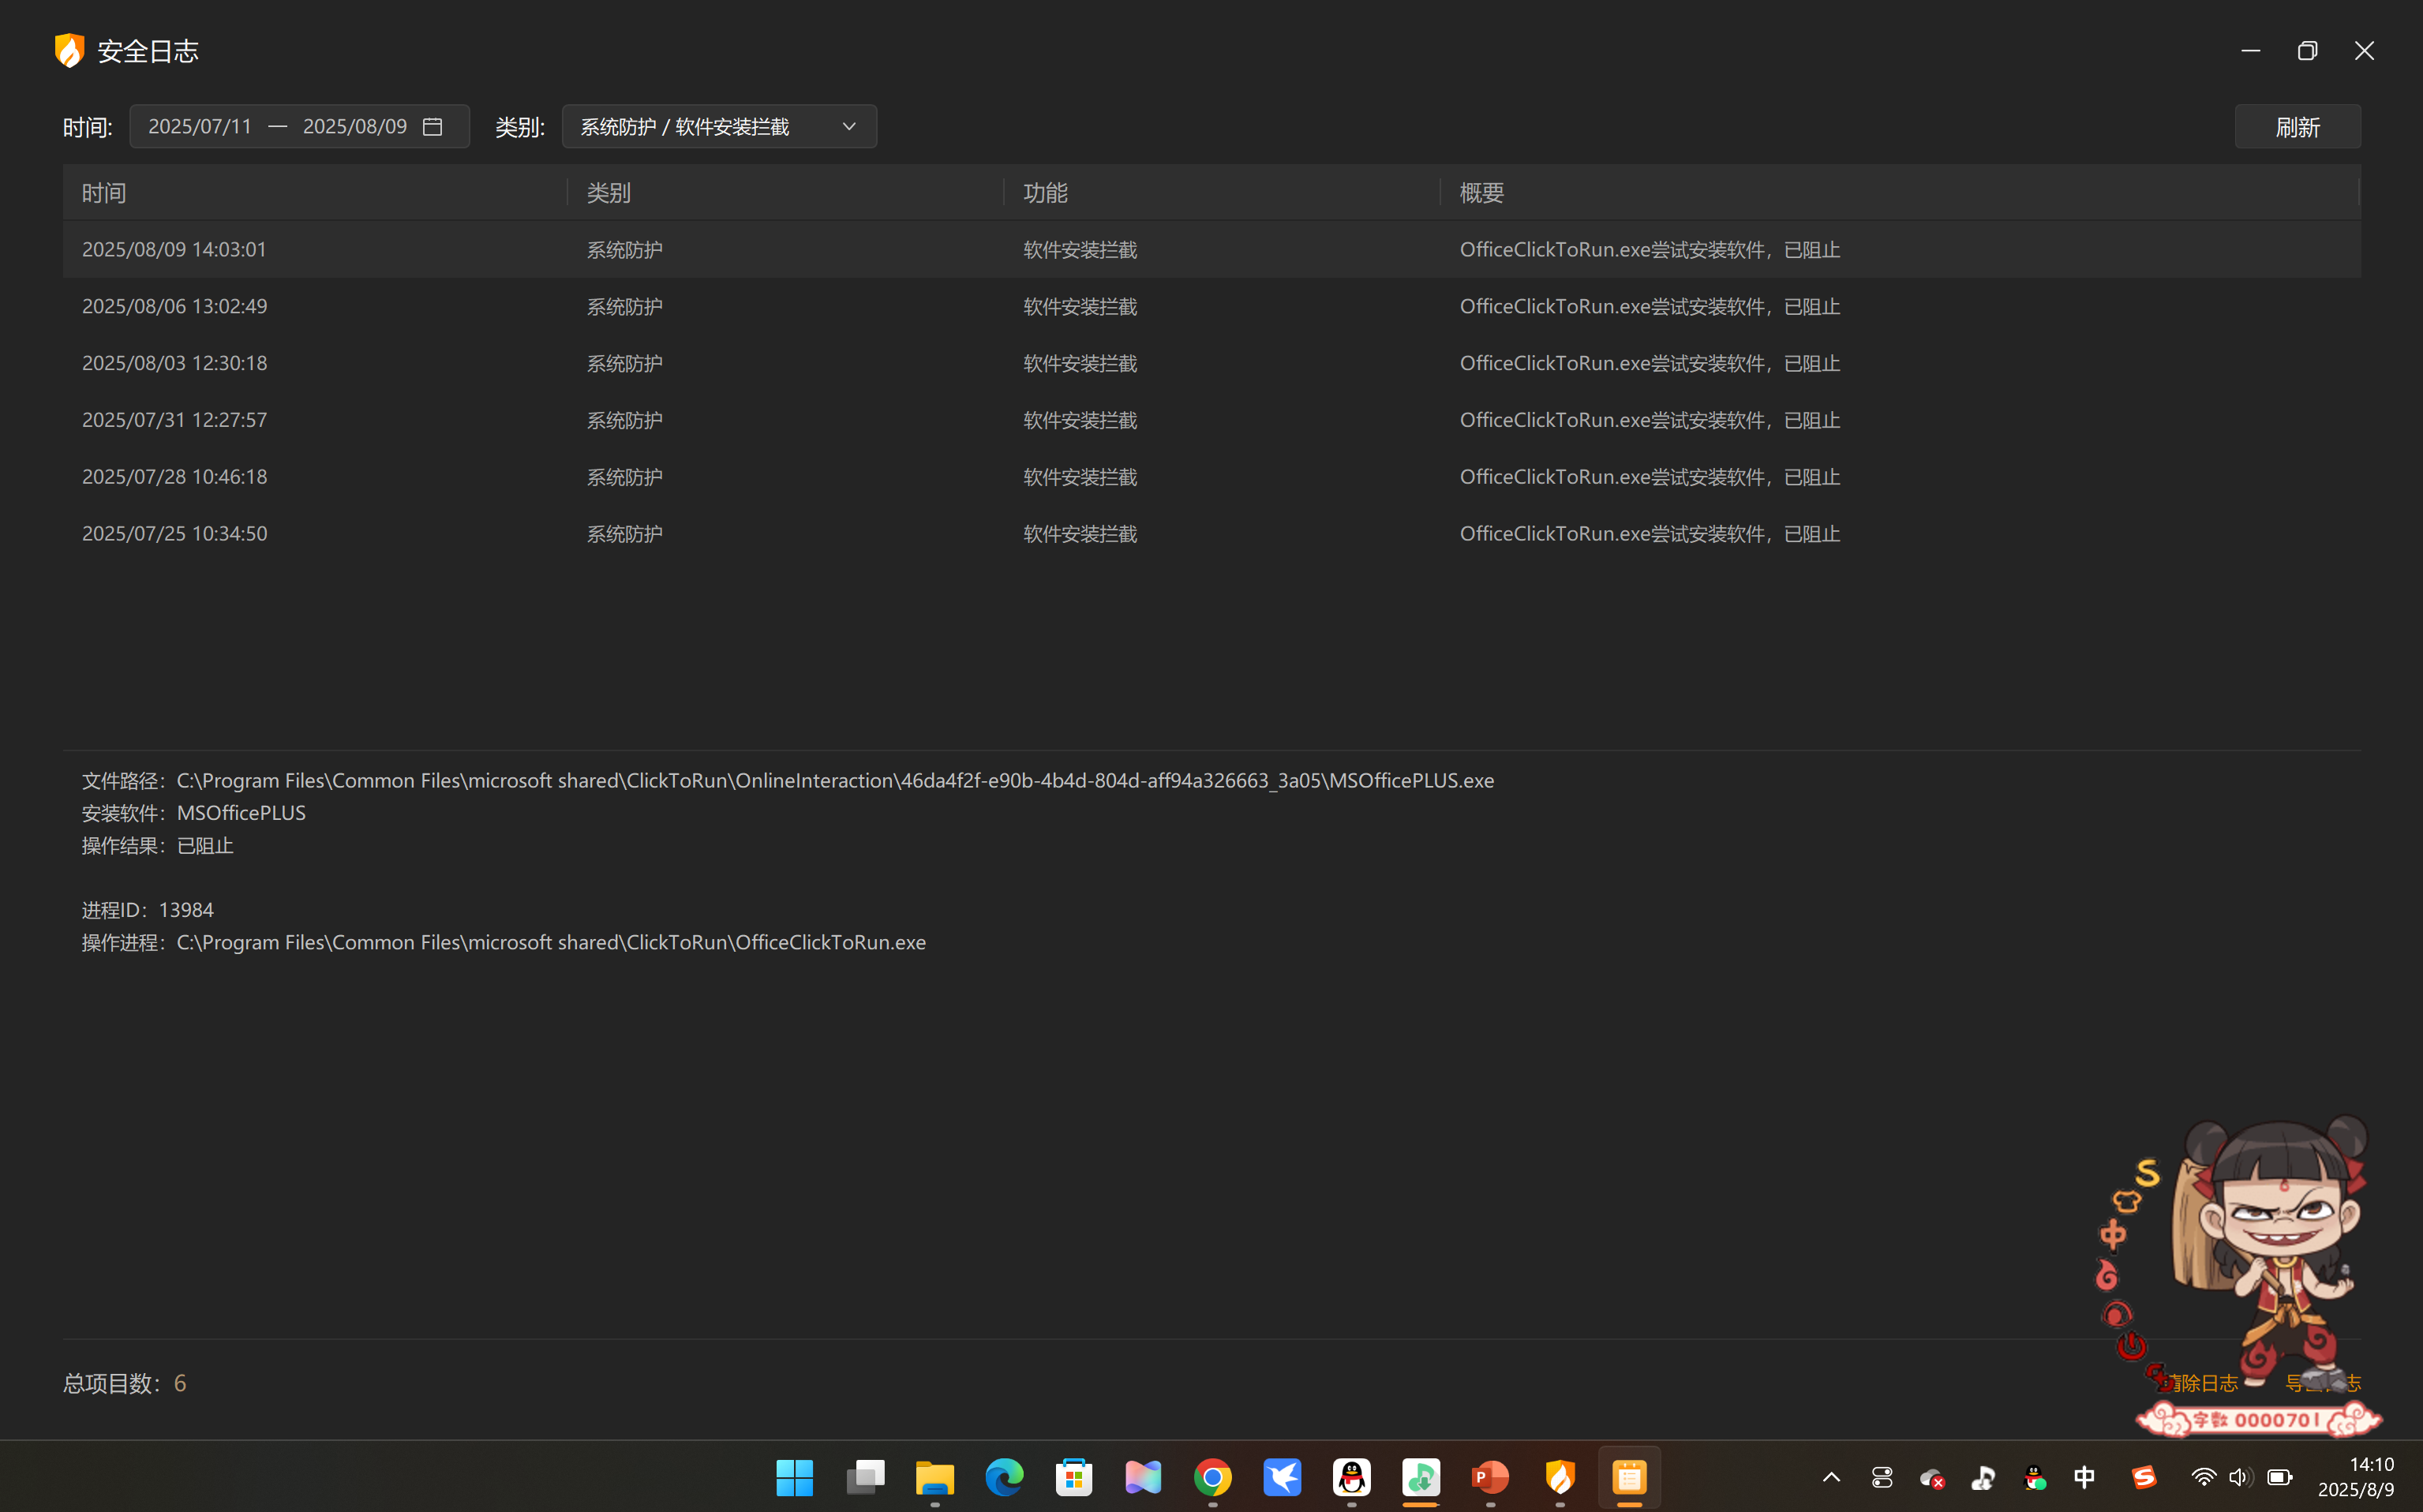
Task: Click the red power icon on Sogou overlay
Action: click(2130, 1345)
